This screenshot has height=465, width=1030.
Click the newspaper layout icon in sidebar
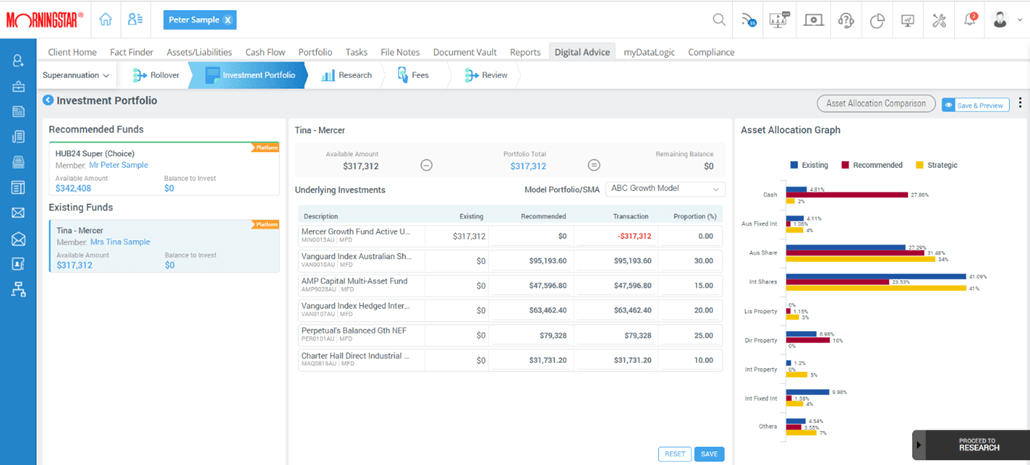[x=18, y=188]
